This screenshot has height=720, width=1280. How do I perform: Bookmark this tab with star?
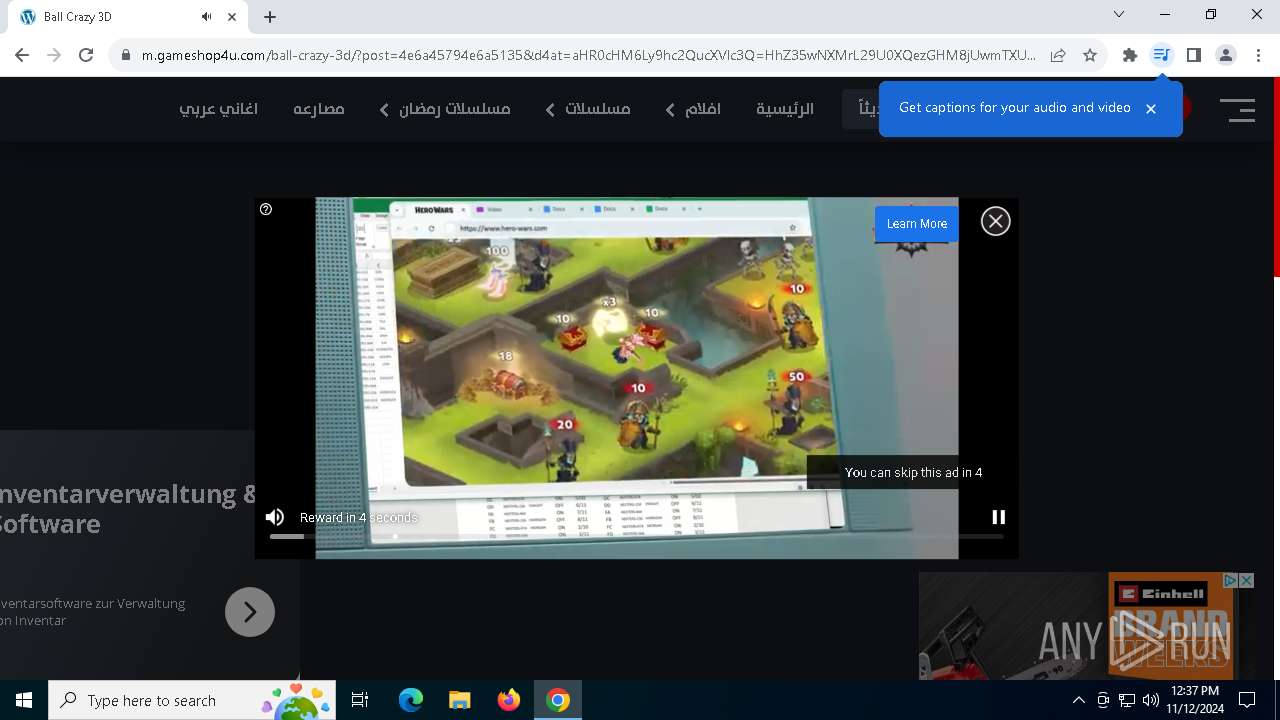pos(1090,56)
